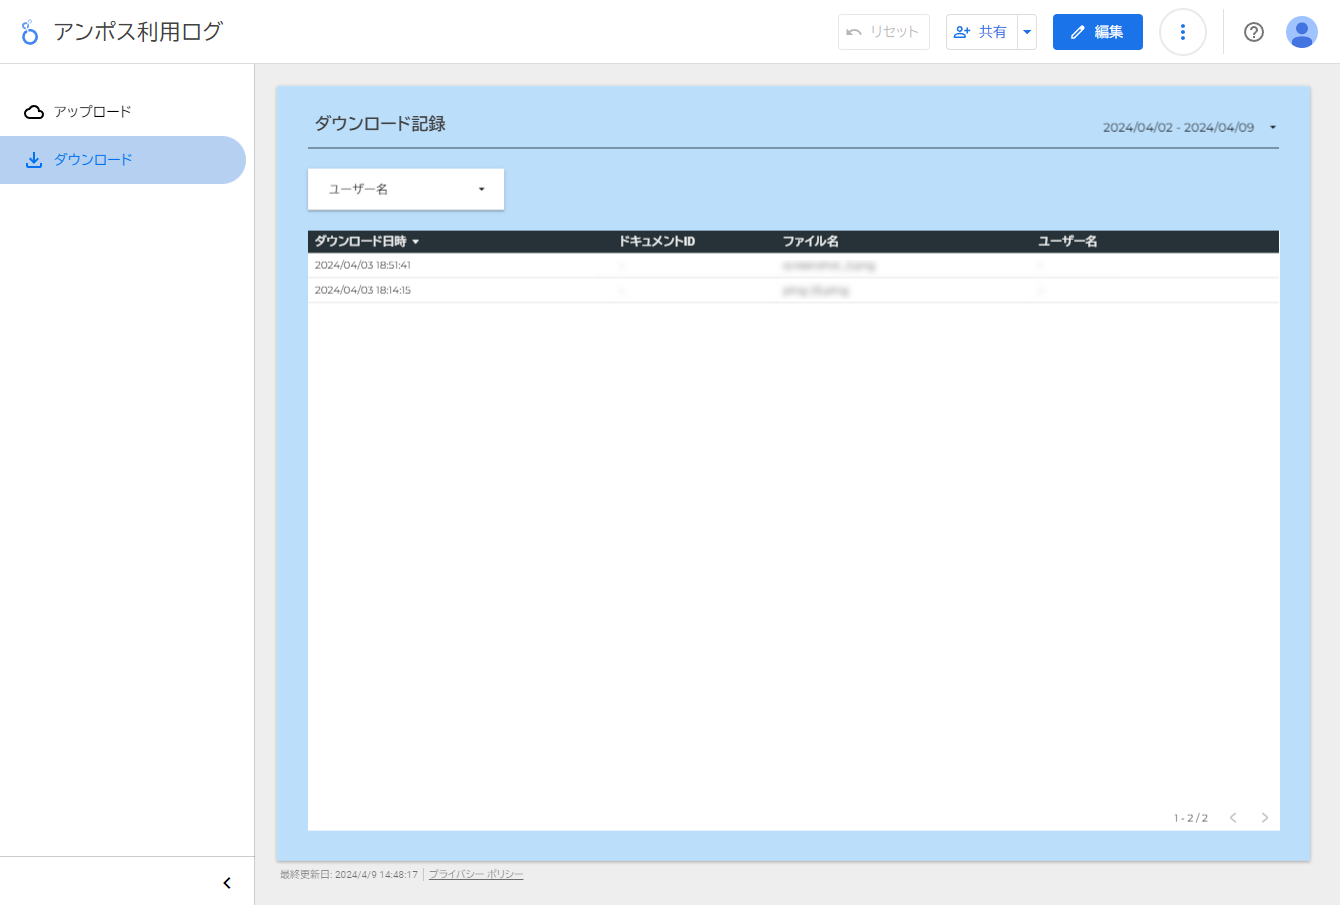
Task: Click the Looker Studio logo icon
Action: [30, 32]
